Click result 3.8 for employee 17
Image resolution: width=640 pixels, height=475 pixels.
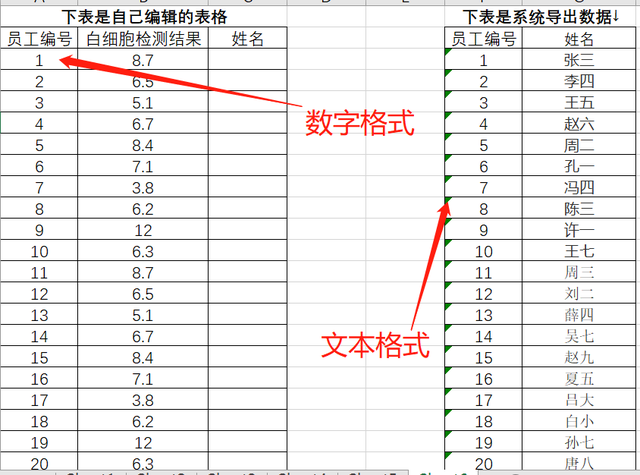click(143, 400)
